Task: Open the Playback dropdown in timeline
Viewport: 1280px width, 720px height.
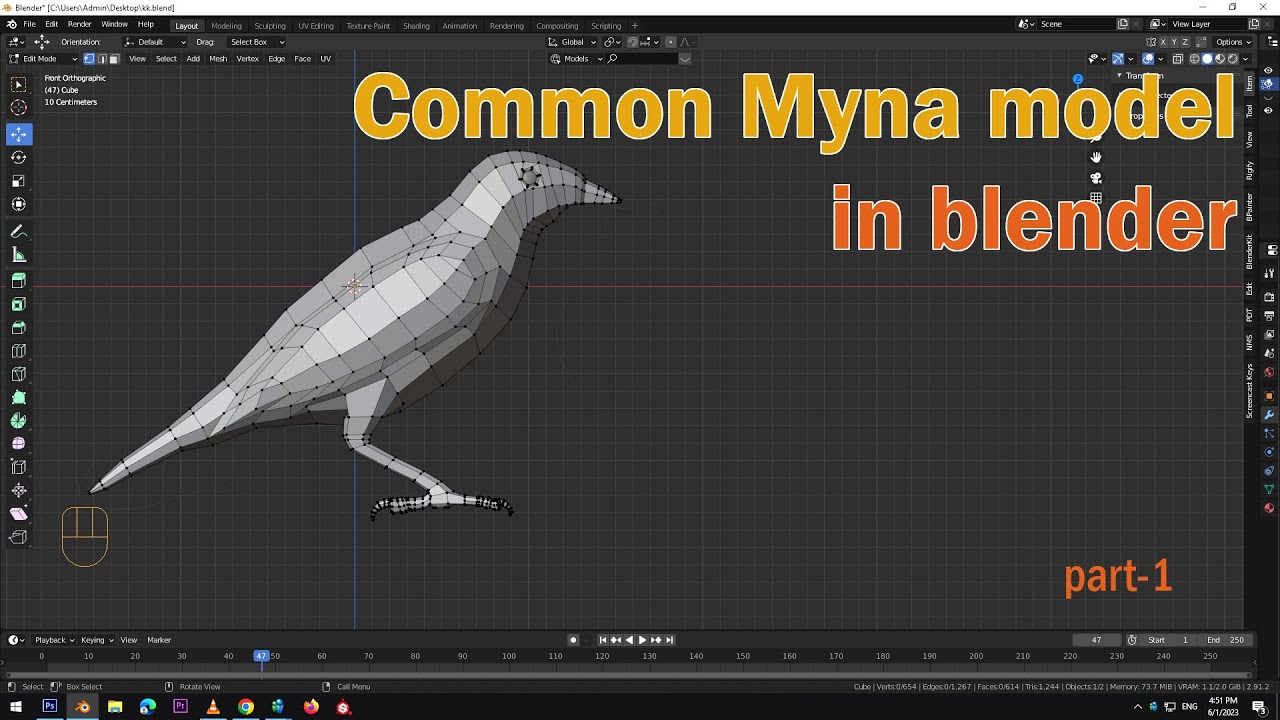Action: [x=54, y=640]
